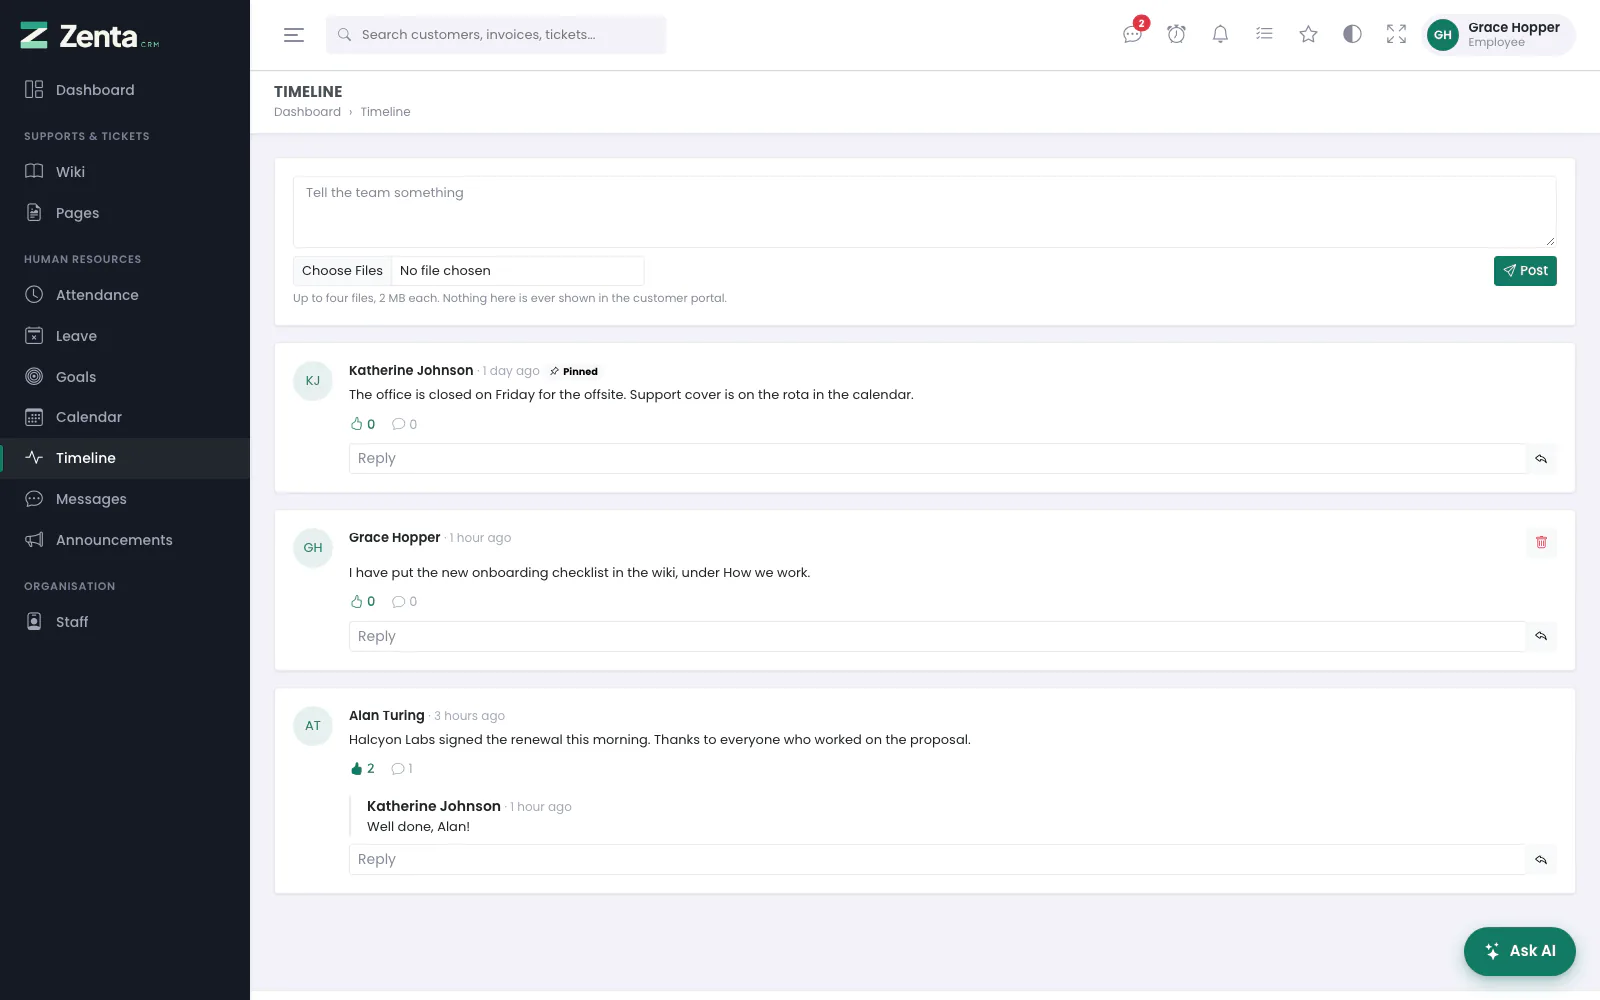1600x1000 pixels.
Task: Send reply on Alan Turing's post
Action: click(1541, 860)
